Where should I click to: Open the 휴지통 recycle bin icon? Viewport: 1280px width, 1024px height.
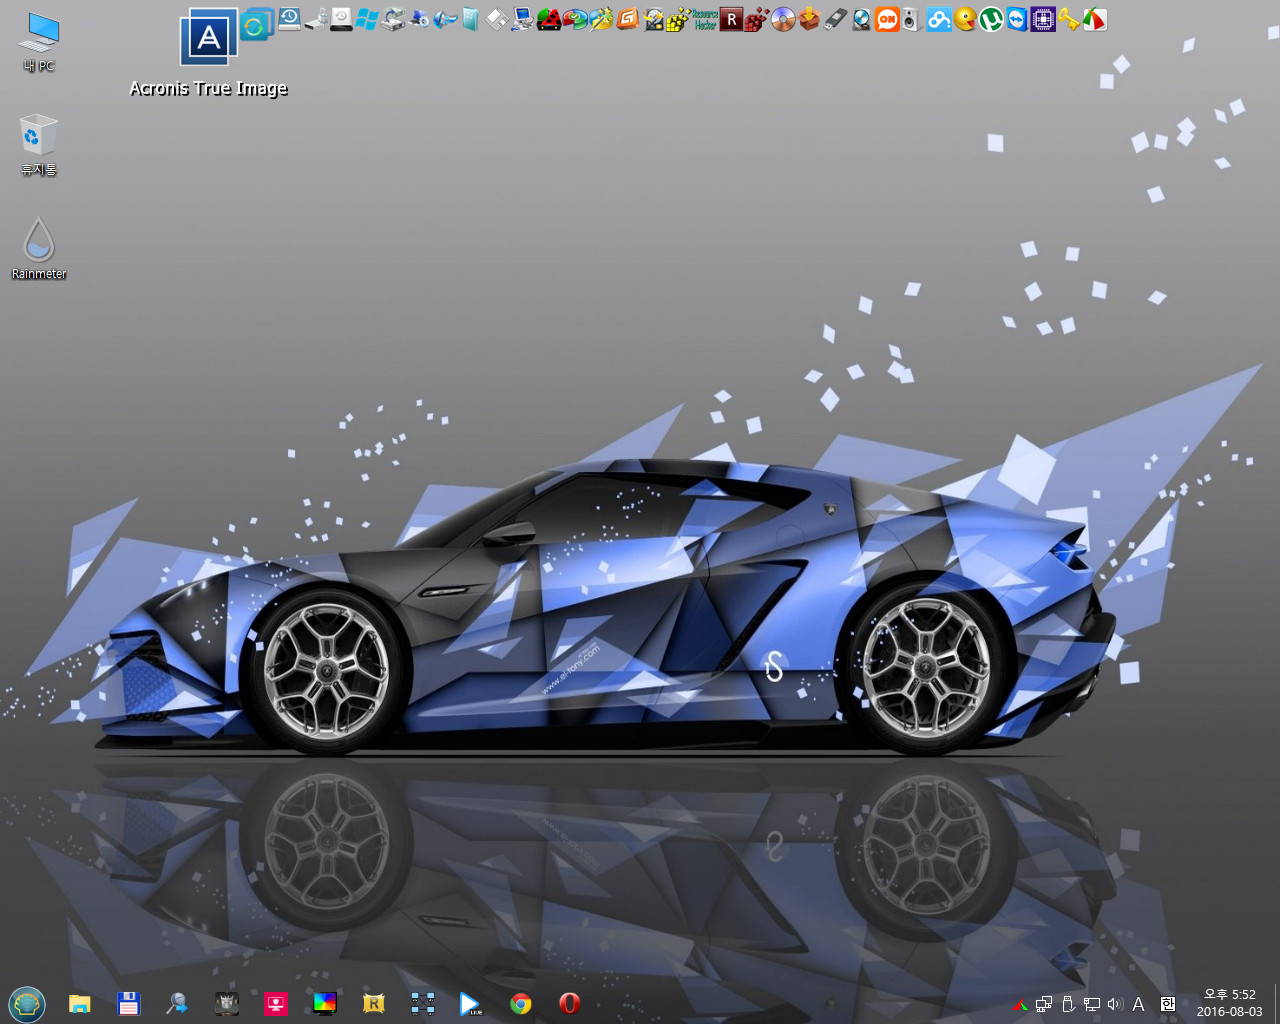(x=39, y=145)
